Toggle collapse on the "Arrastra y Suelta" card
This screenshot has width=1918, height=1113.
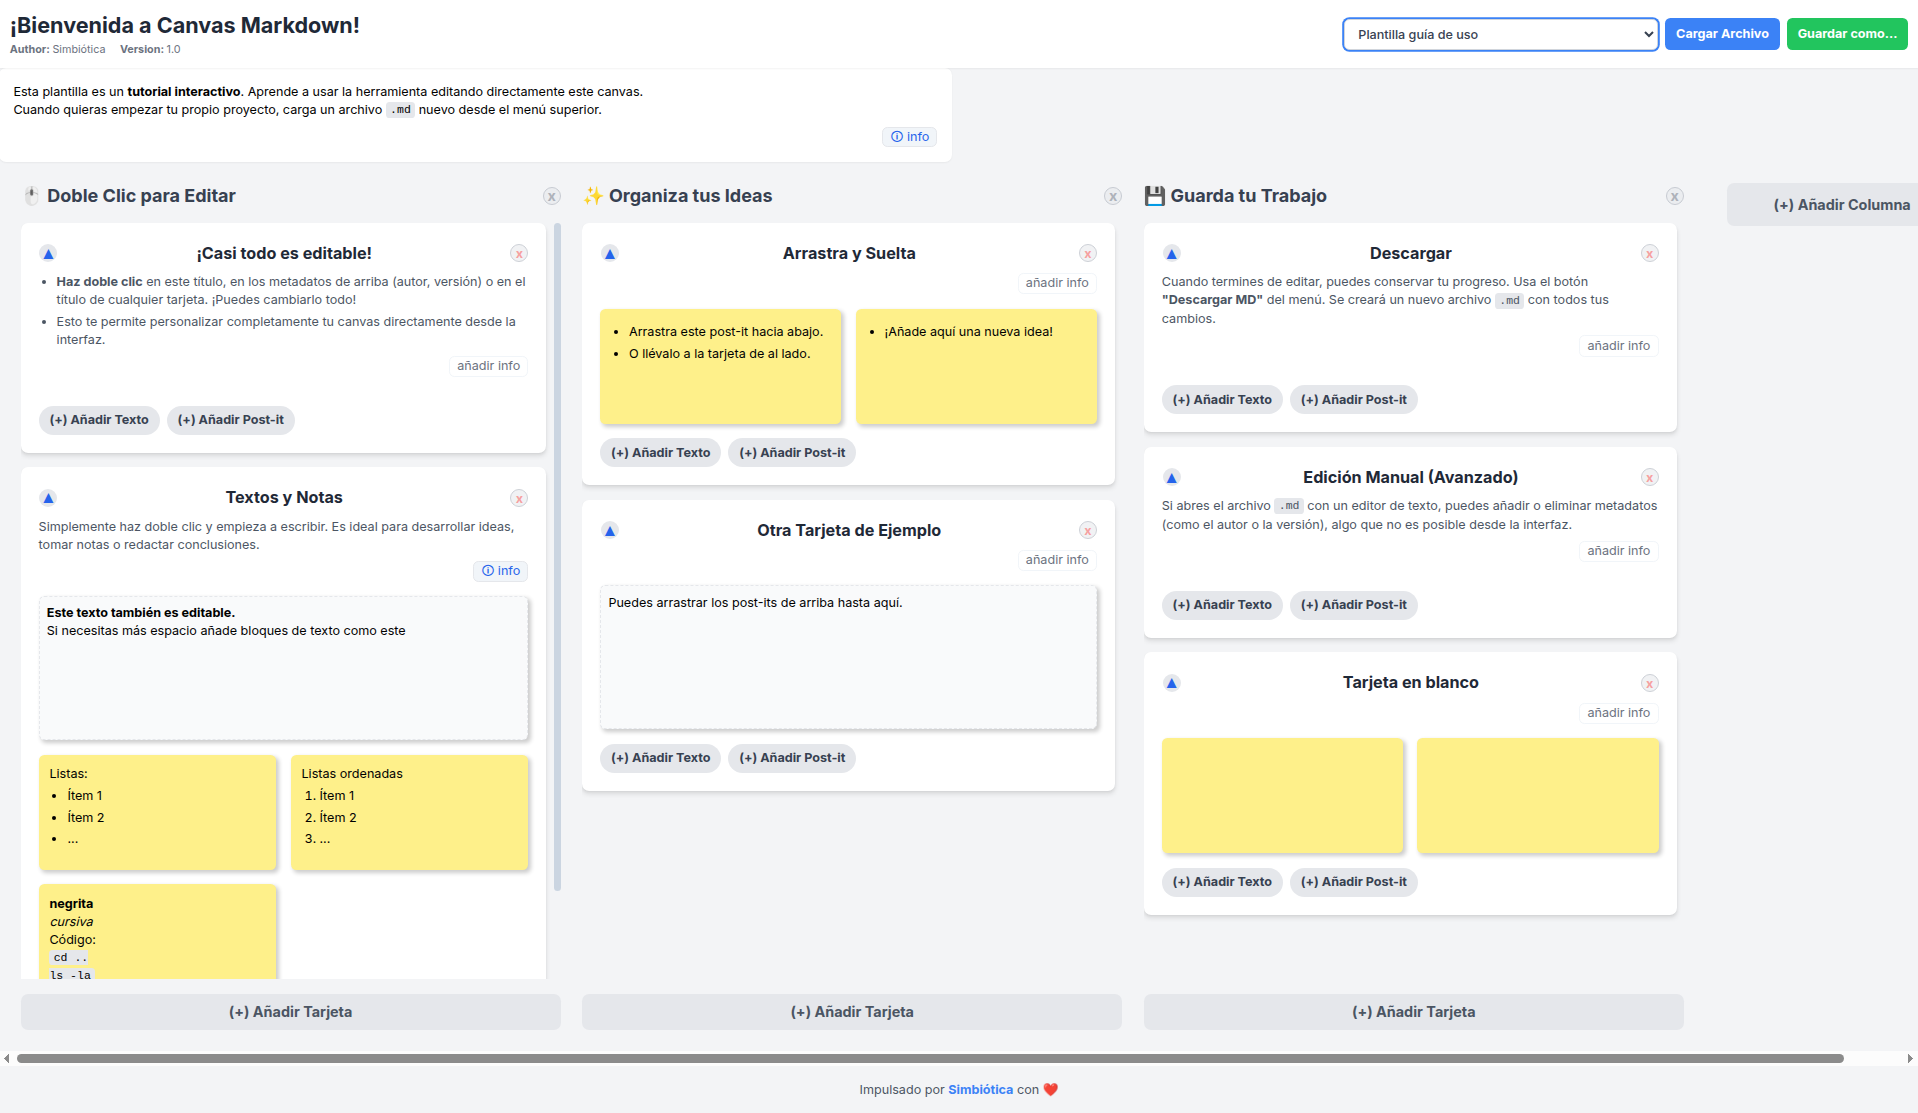pyautogui.click(x=609, y=253)
